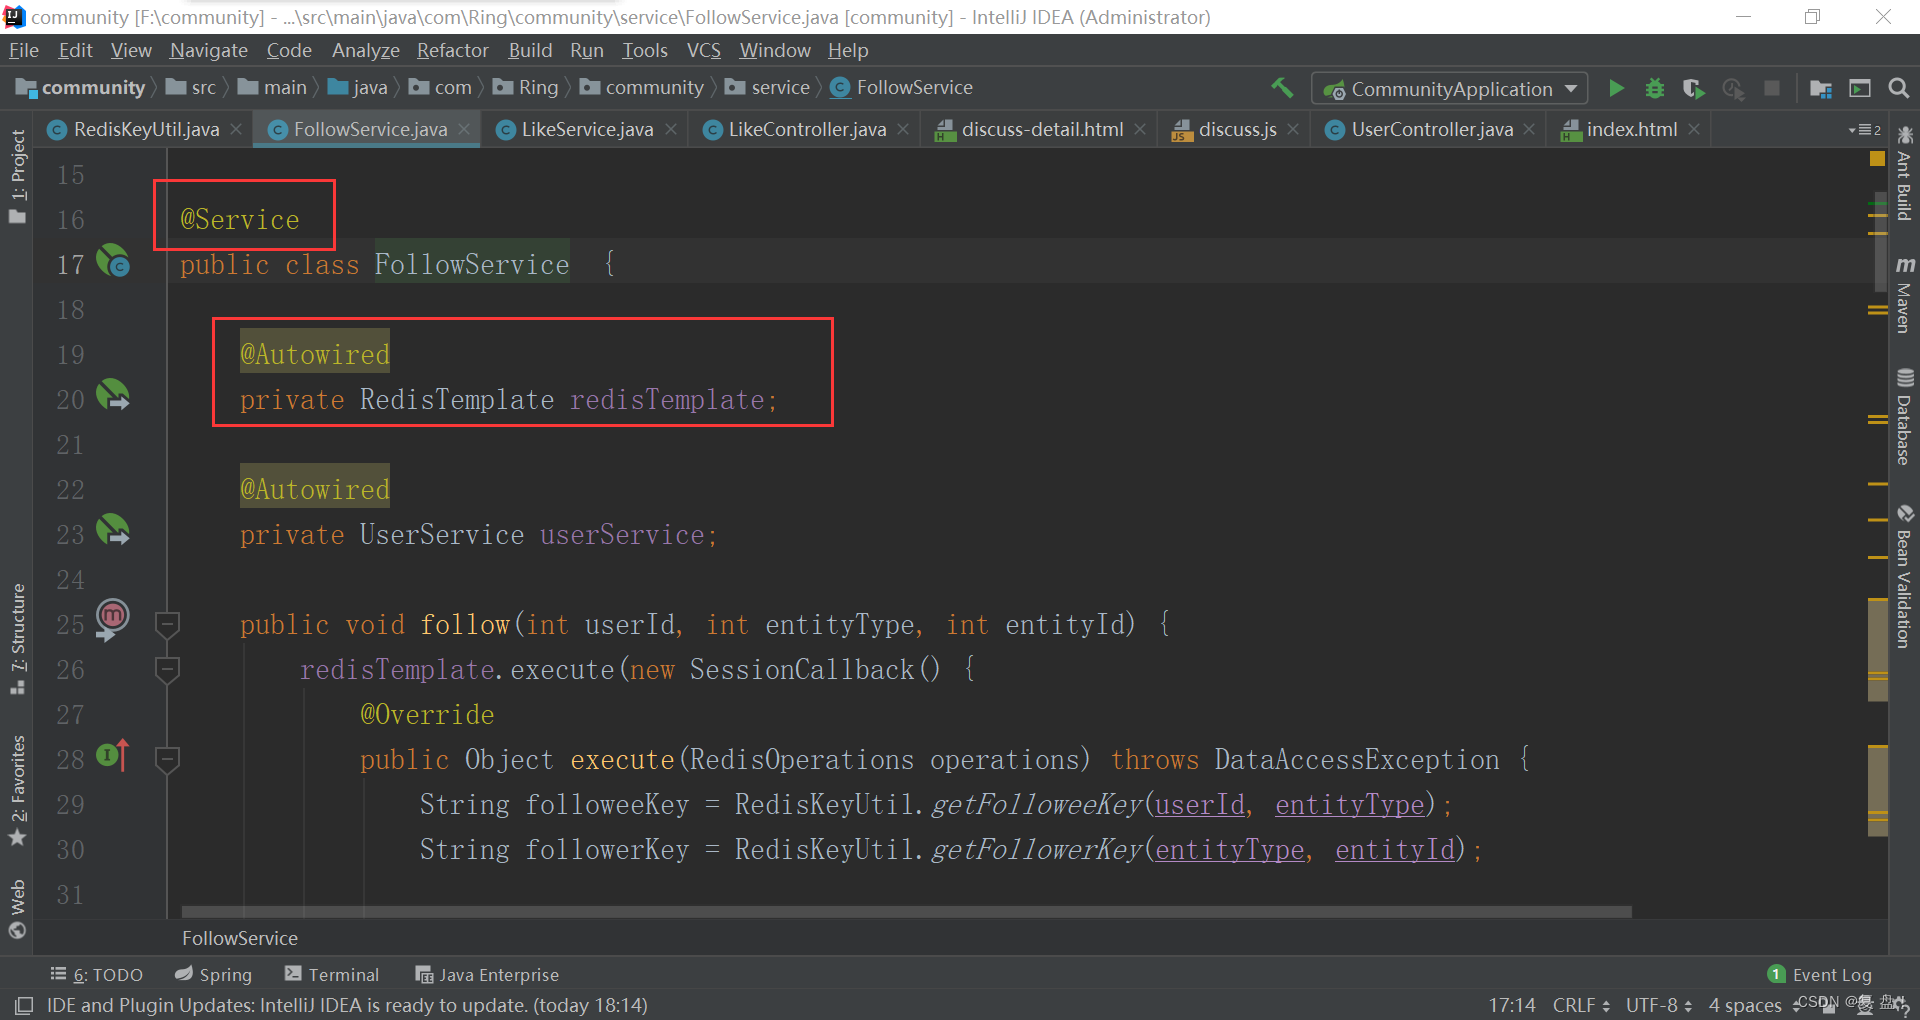Click the community root breadcrumb
This screenshot has height=1020, width=1920.
pyautogui.click(x=81, y=88)
